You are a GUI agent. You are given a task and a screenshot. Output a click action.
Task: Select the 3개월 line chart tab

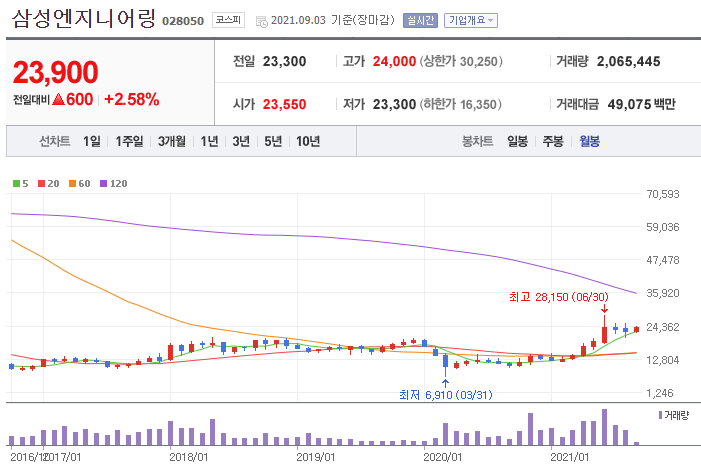172,141
